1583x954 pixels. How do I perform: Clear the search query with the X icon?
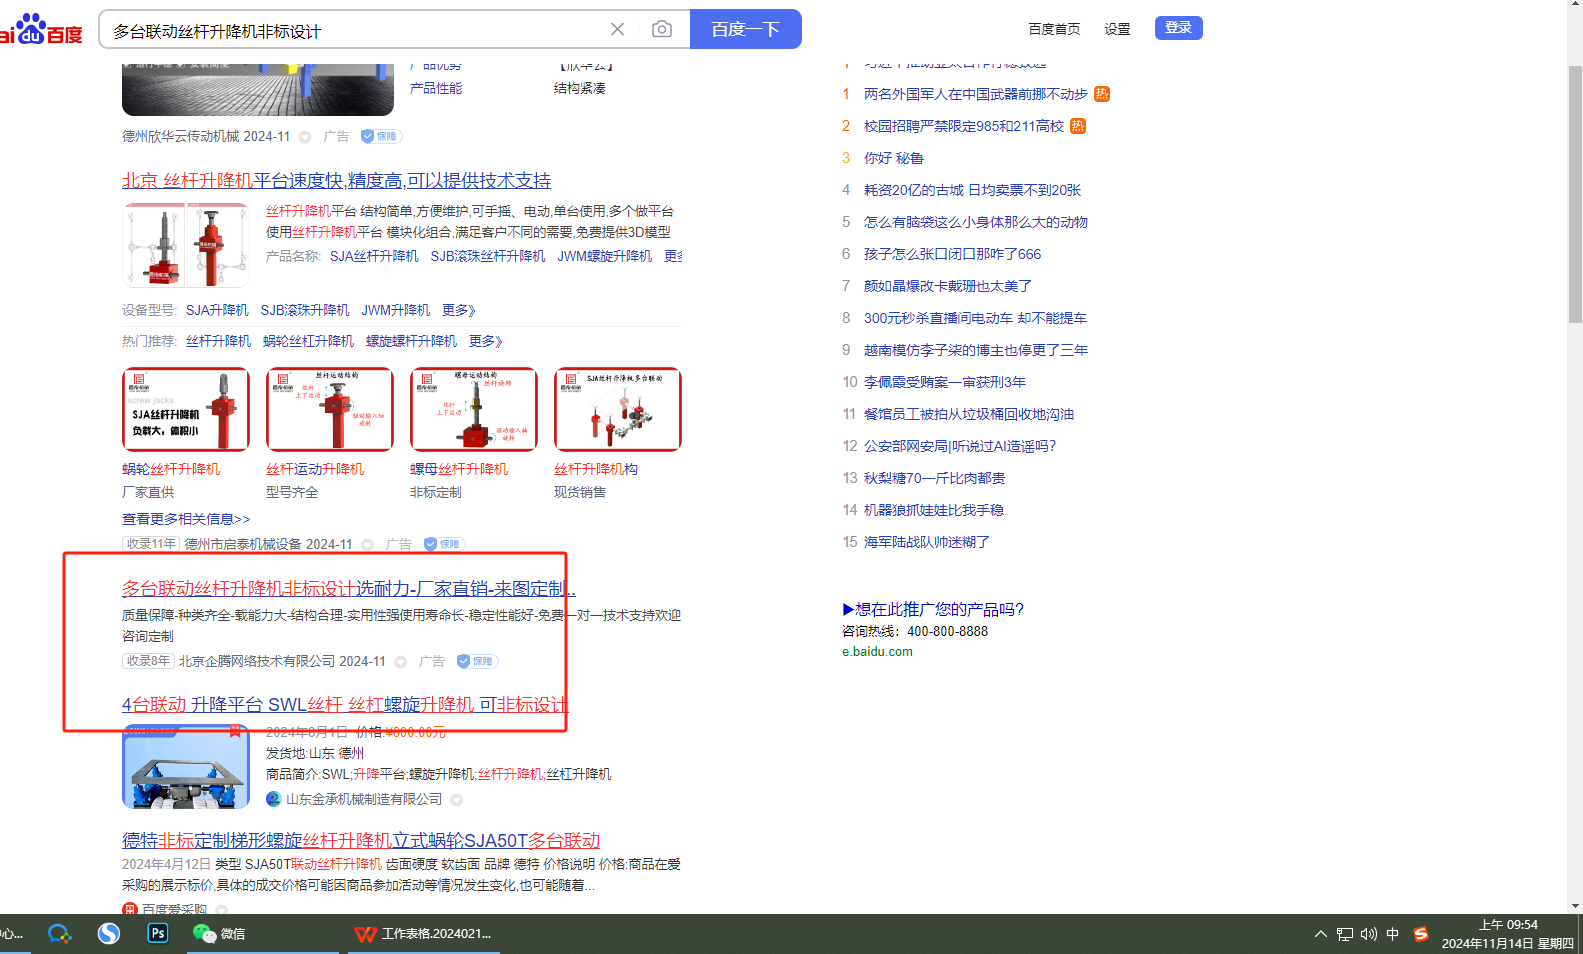pos(617,29)
